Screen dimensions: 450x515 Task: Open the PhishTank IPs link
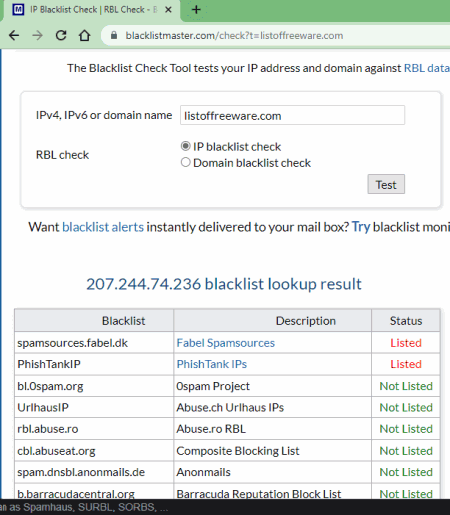pyautogui.click(x=212, y=364)
